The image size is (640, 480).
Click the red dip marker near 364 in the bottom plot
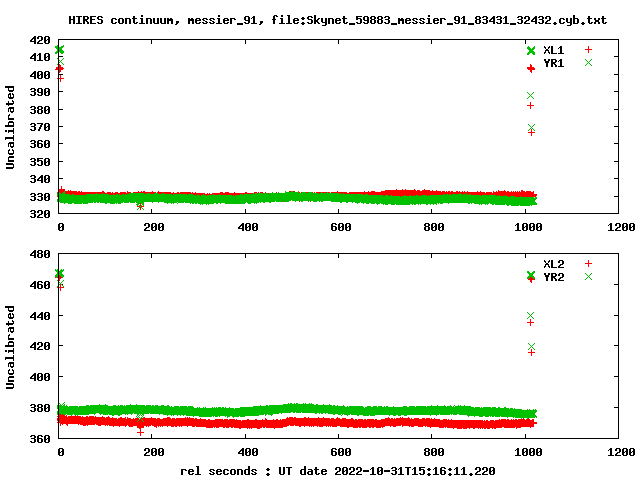140,432
